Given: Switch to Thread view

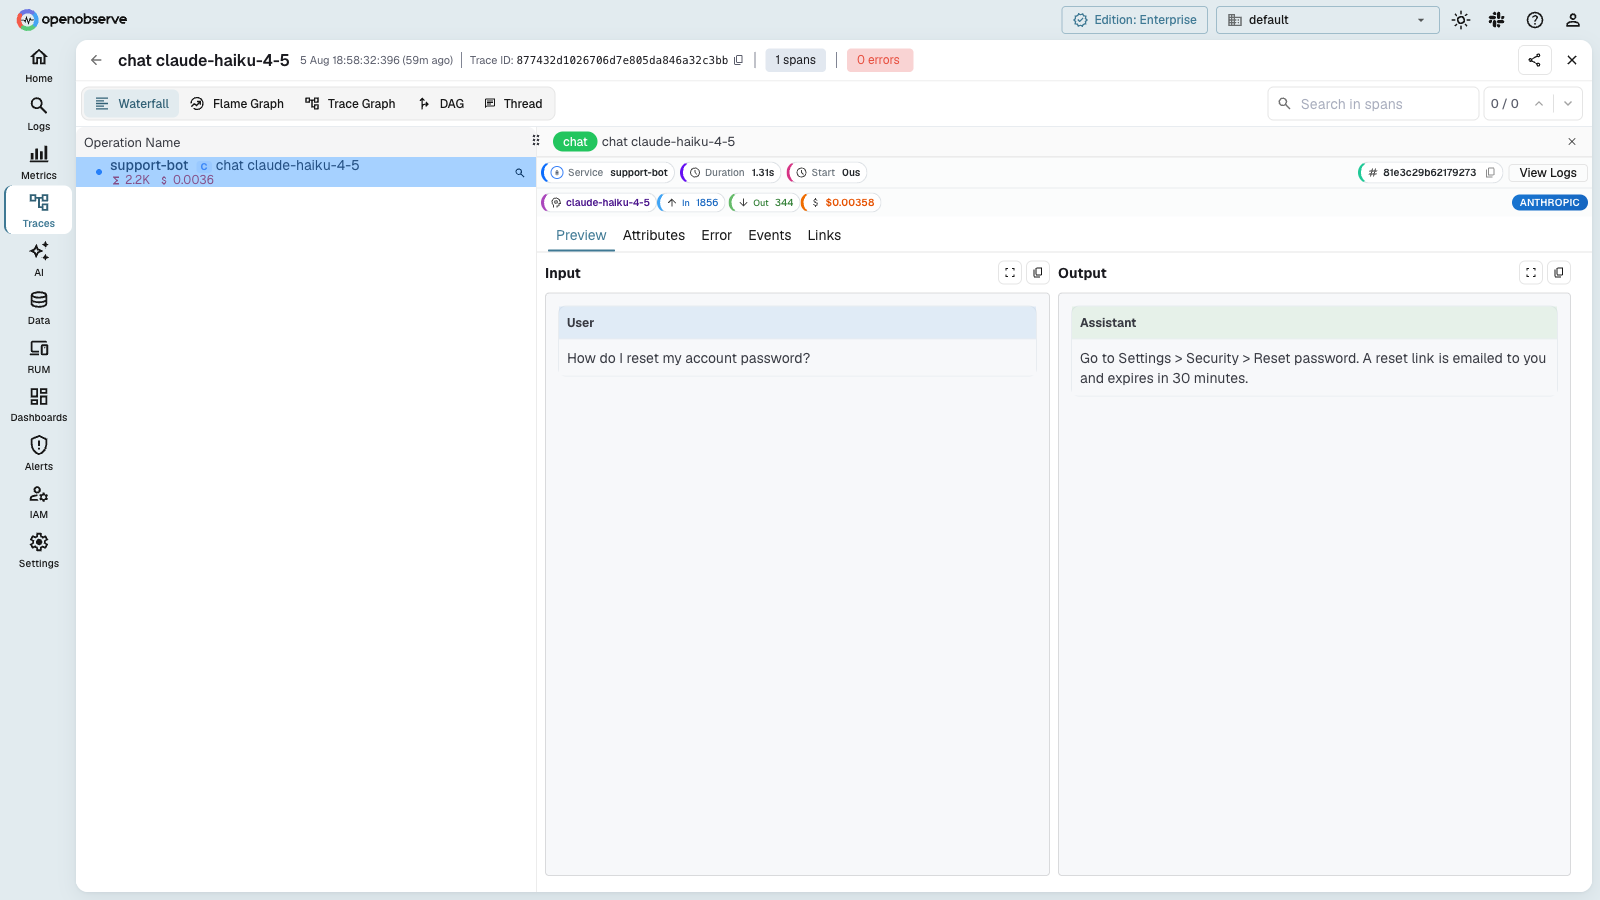Looking at the screenshot, I should 513,104.
